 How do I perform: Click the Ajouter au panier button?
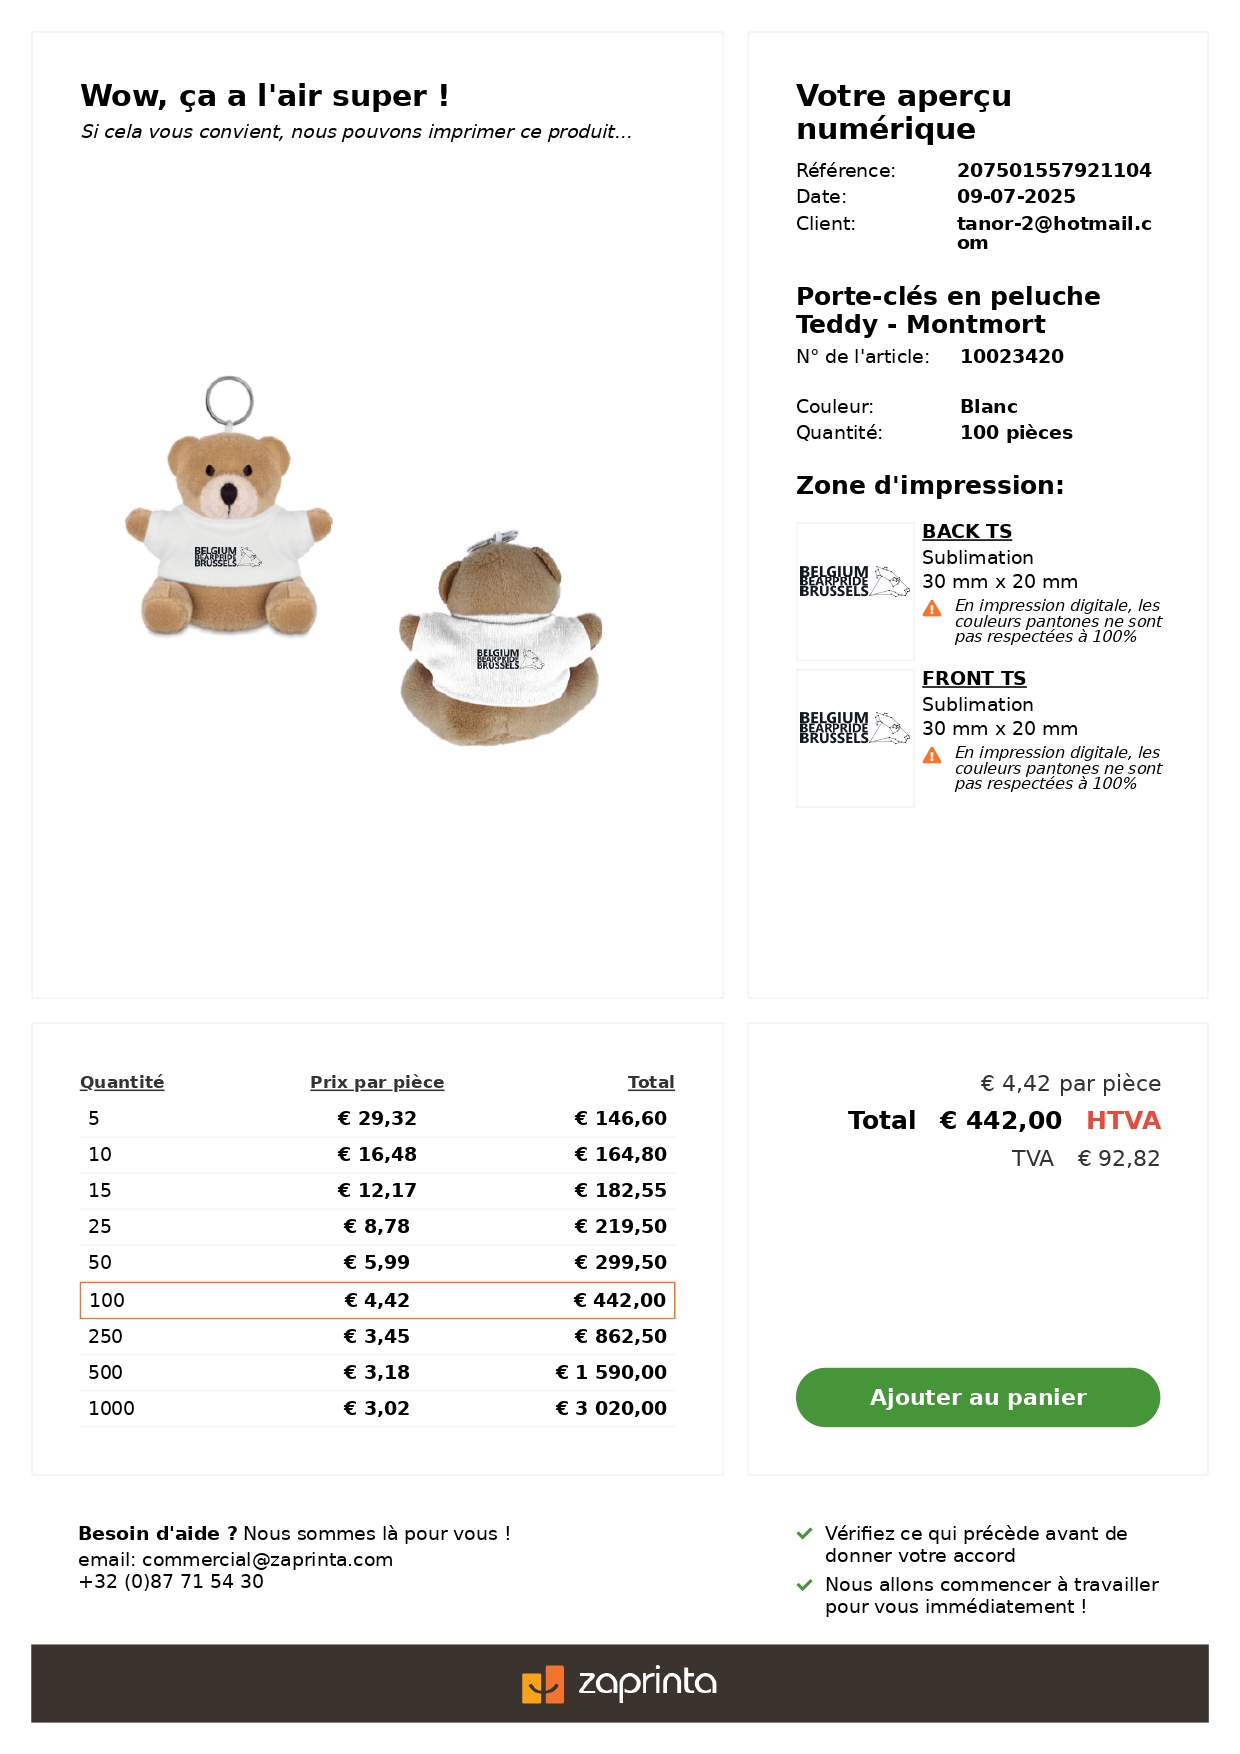click(x=977, y=1397)
